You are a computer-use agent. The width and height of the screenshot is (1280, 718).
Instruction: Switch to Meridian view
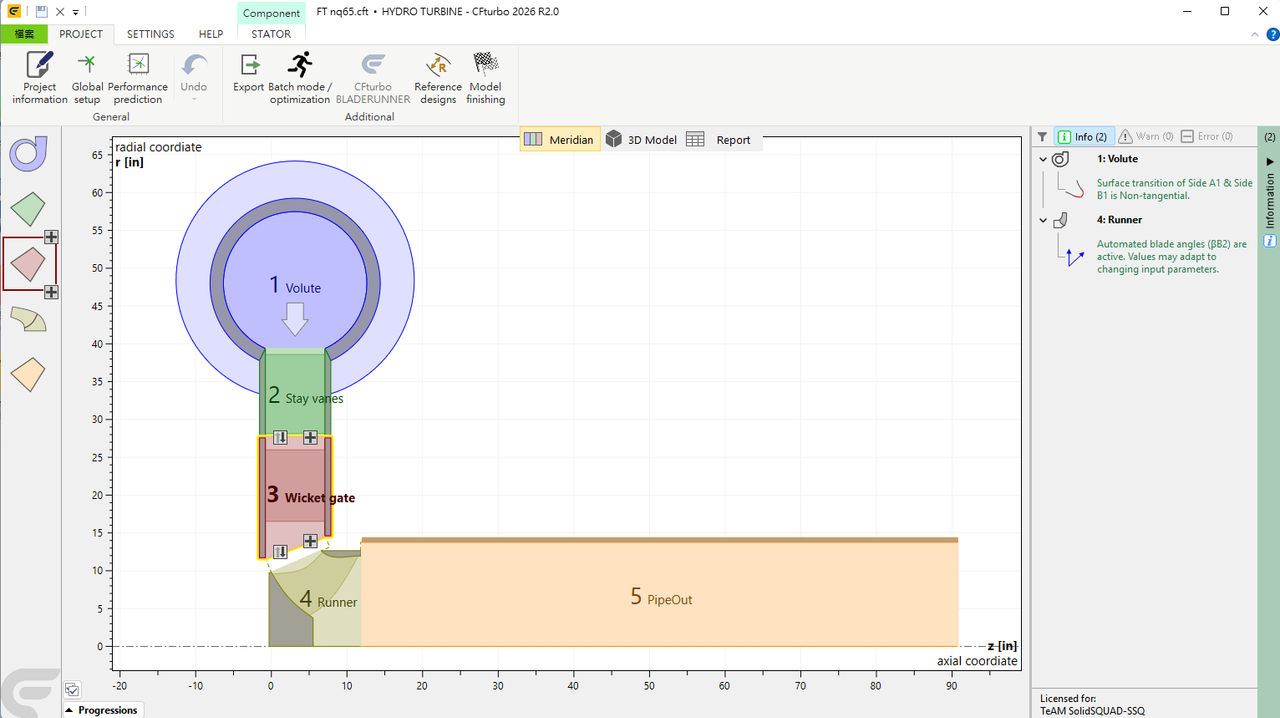coord(560,140)
